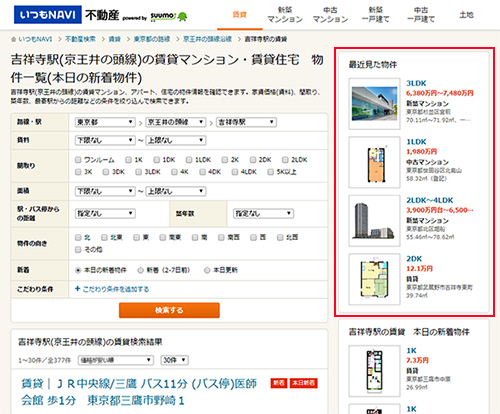Open the 2LDK~4LDK listing title link

pyautogui.click(x=430, y=200)
